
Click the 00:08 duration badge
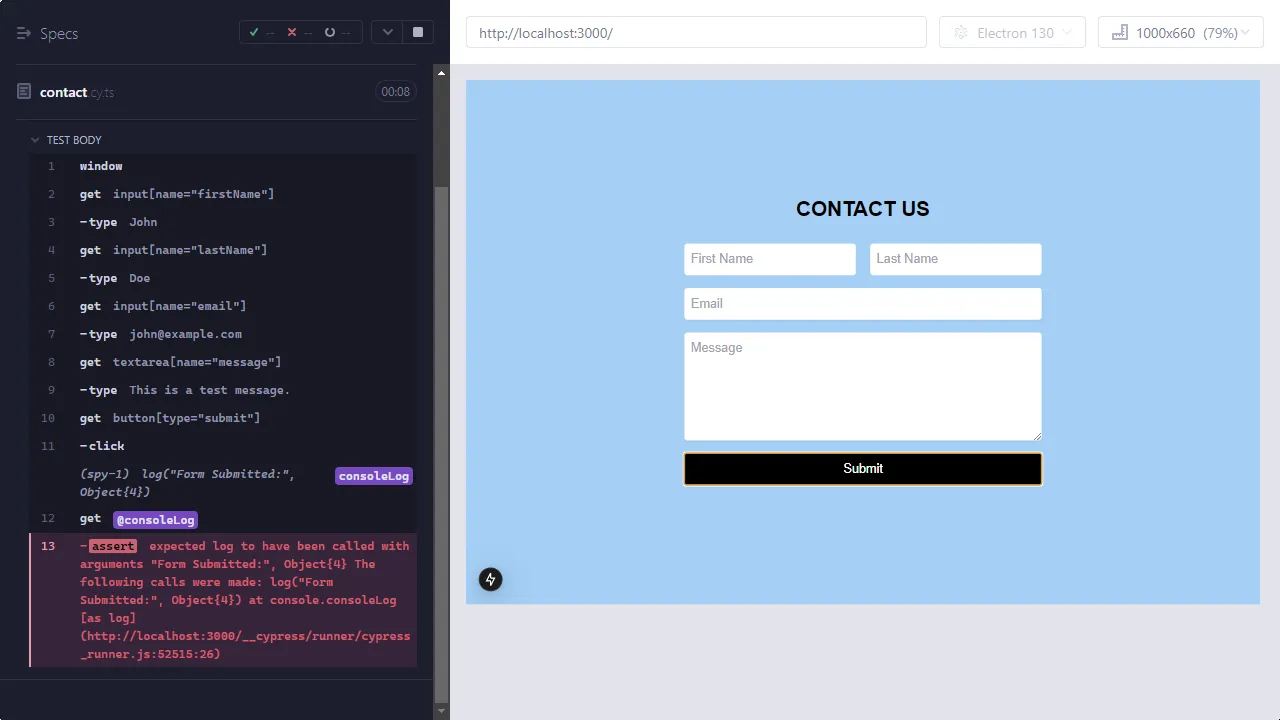(395, 92)
